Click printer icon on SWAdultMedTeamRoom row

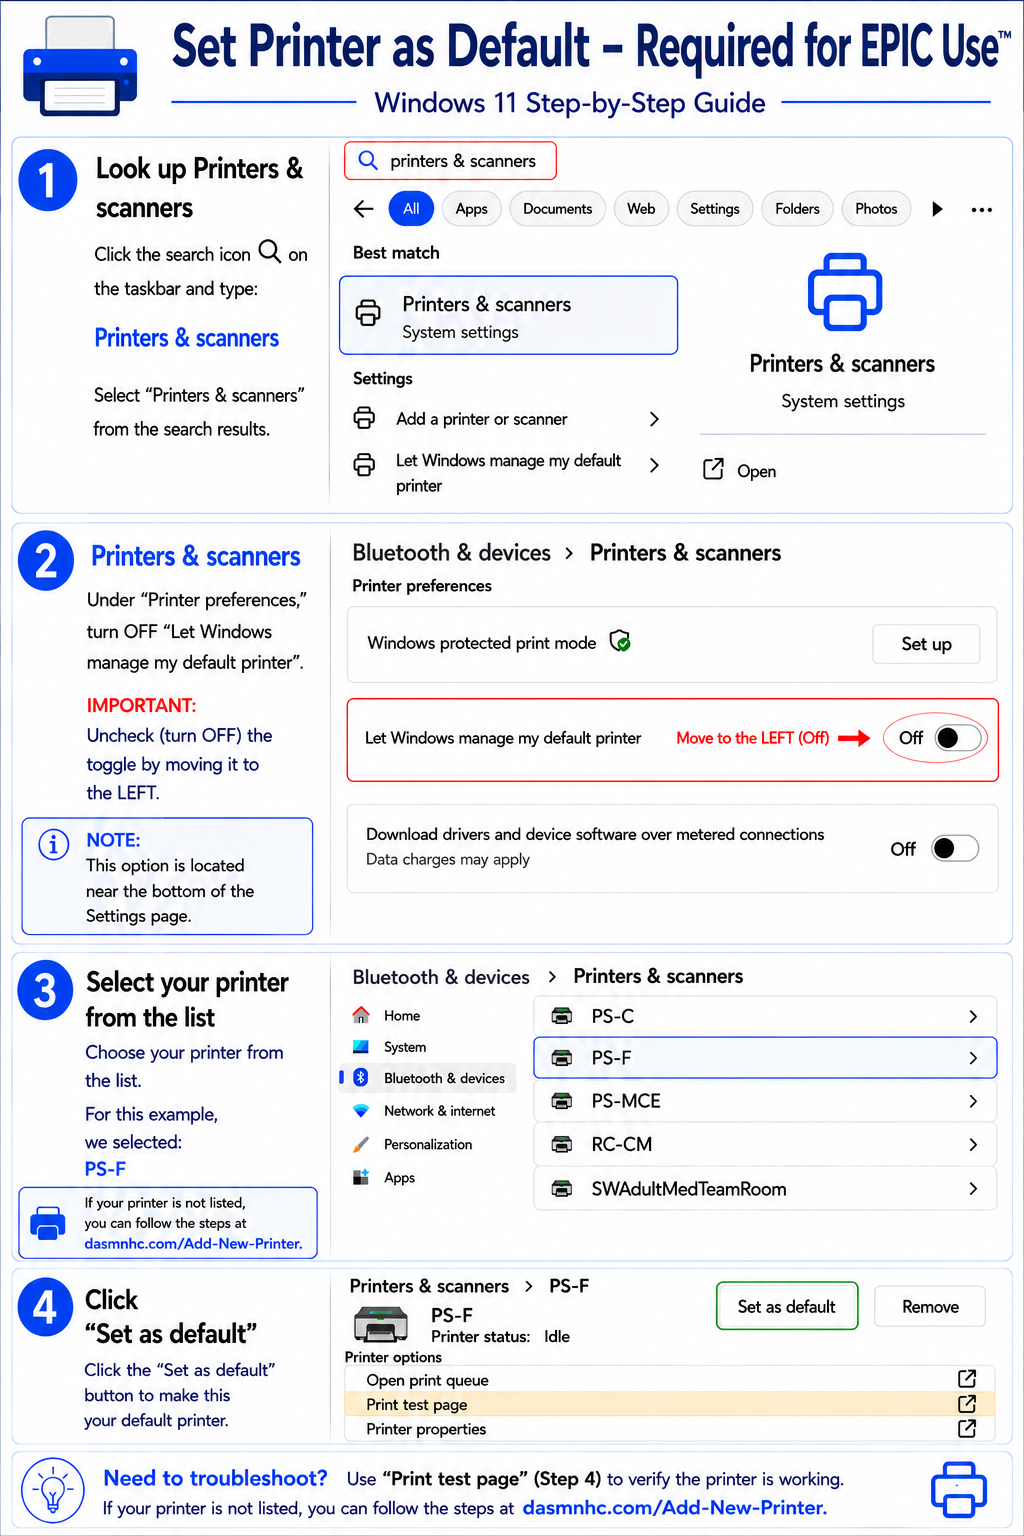pos(563,1189)
